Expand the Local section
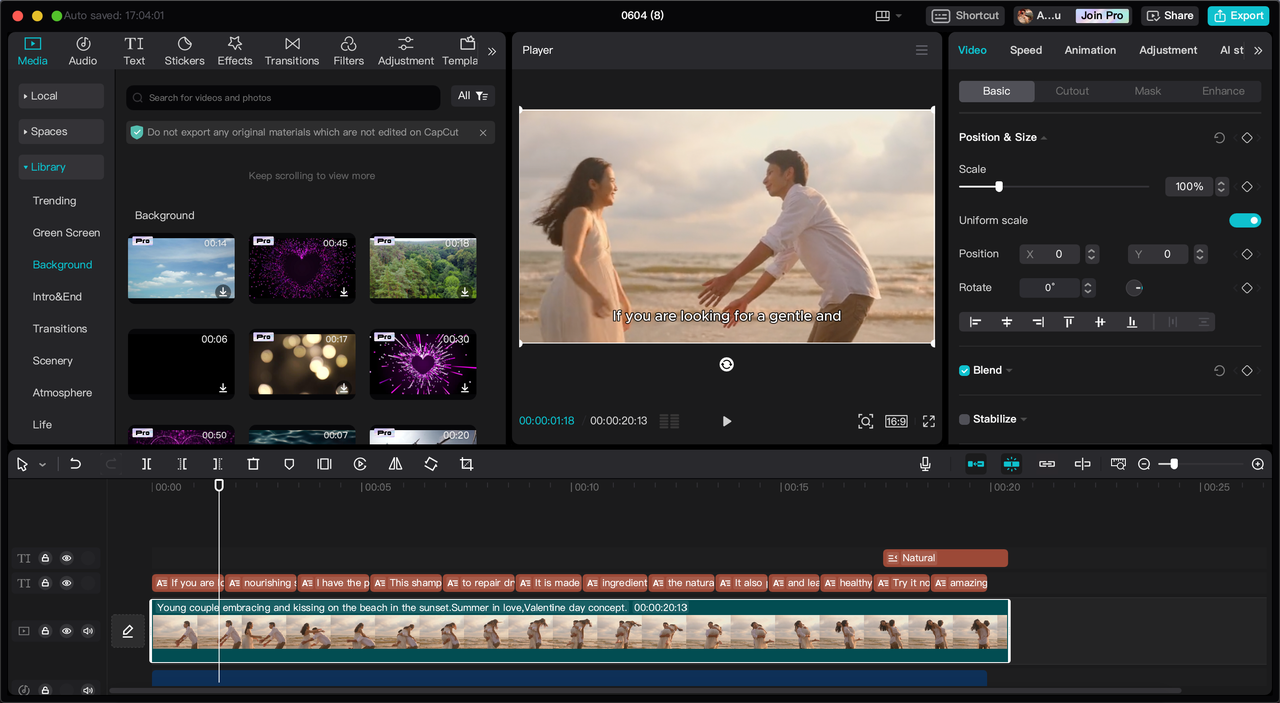The width and height of the screenshot is (1280, 703). coord(61,96)
